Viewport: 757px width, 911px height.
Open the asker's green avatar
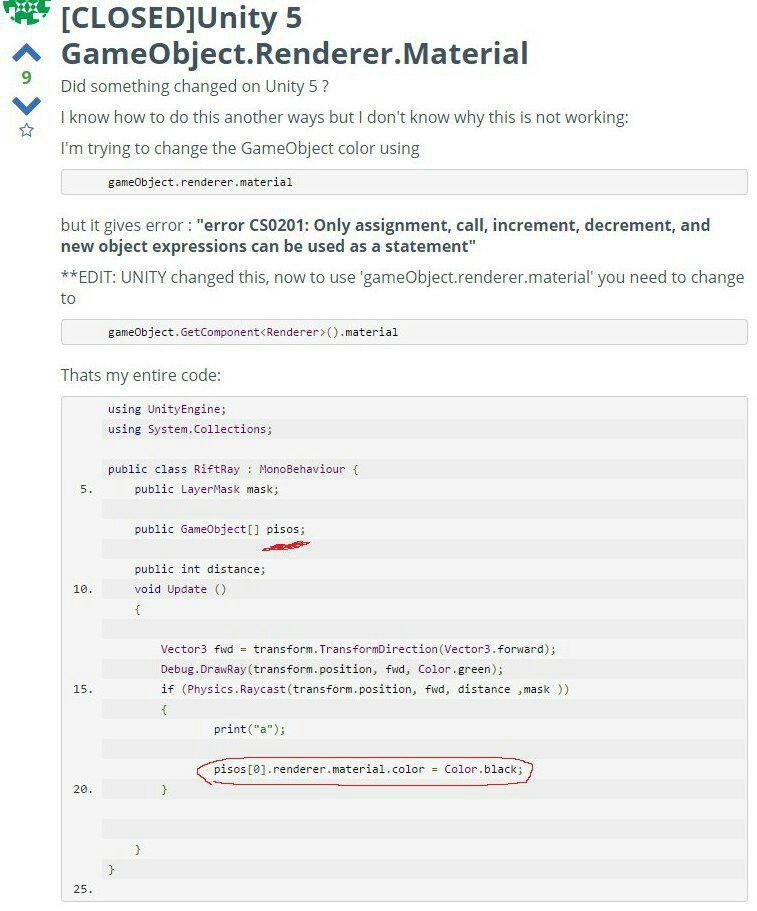click(27, 12)
